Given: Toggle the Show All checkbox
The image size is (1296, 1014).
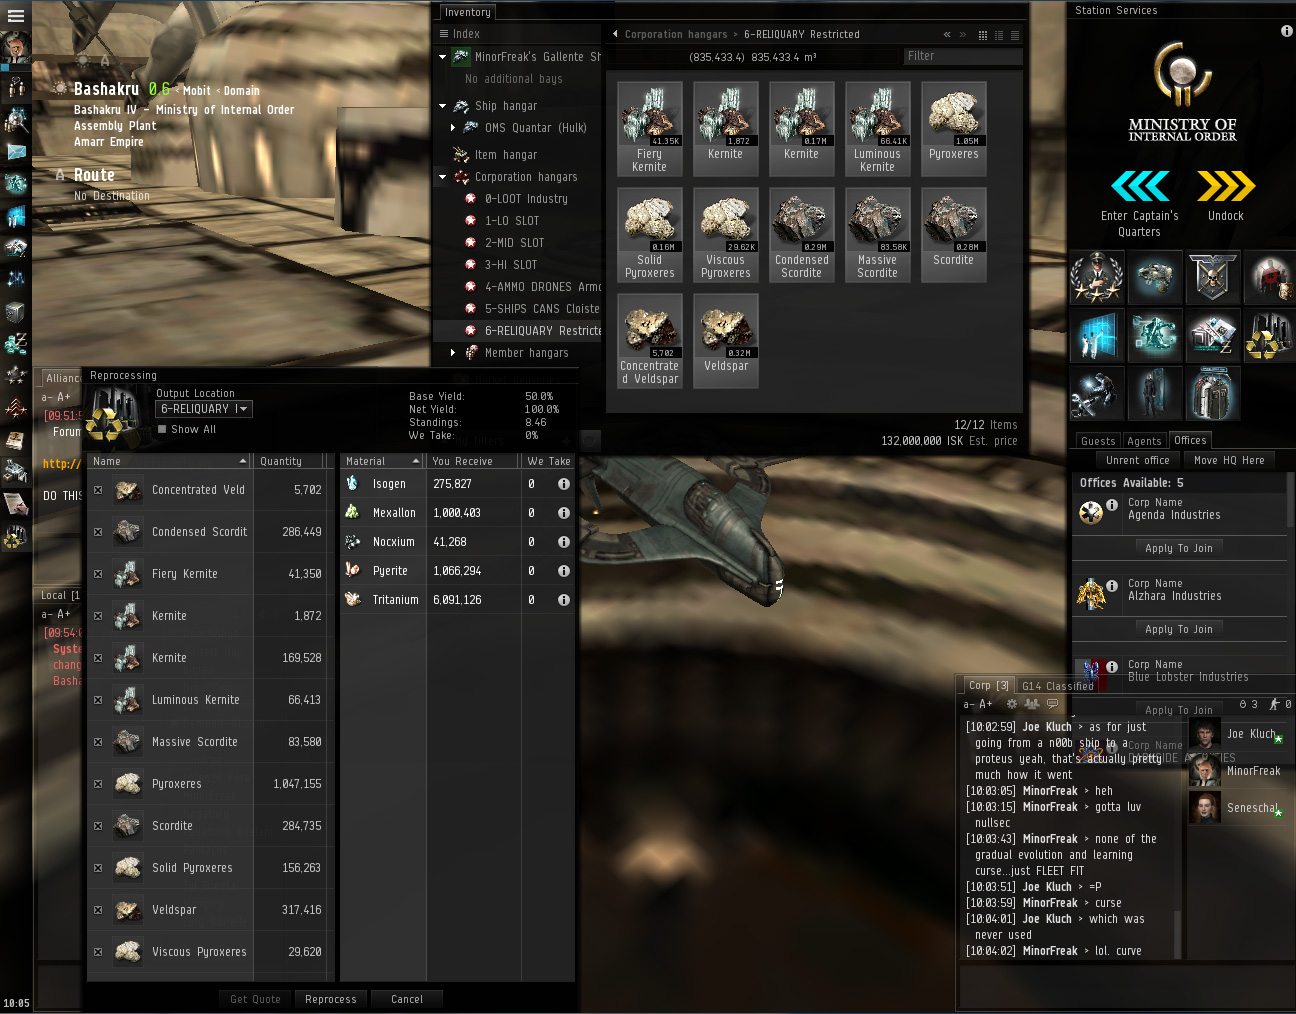Looking at the screenshot, I should click(x=162, y=430).
